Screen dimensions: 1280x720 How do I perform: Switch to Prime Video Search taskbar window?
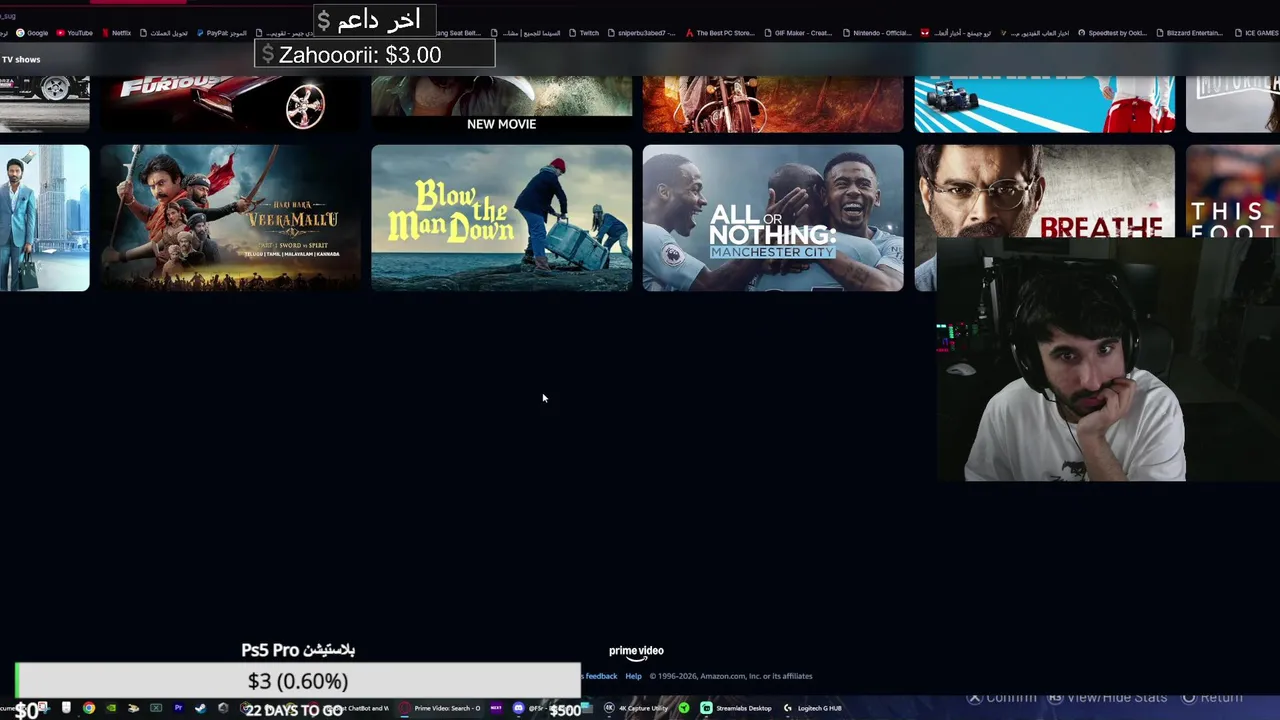(x=441, y=708)
